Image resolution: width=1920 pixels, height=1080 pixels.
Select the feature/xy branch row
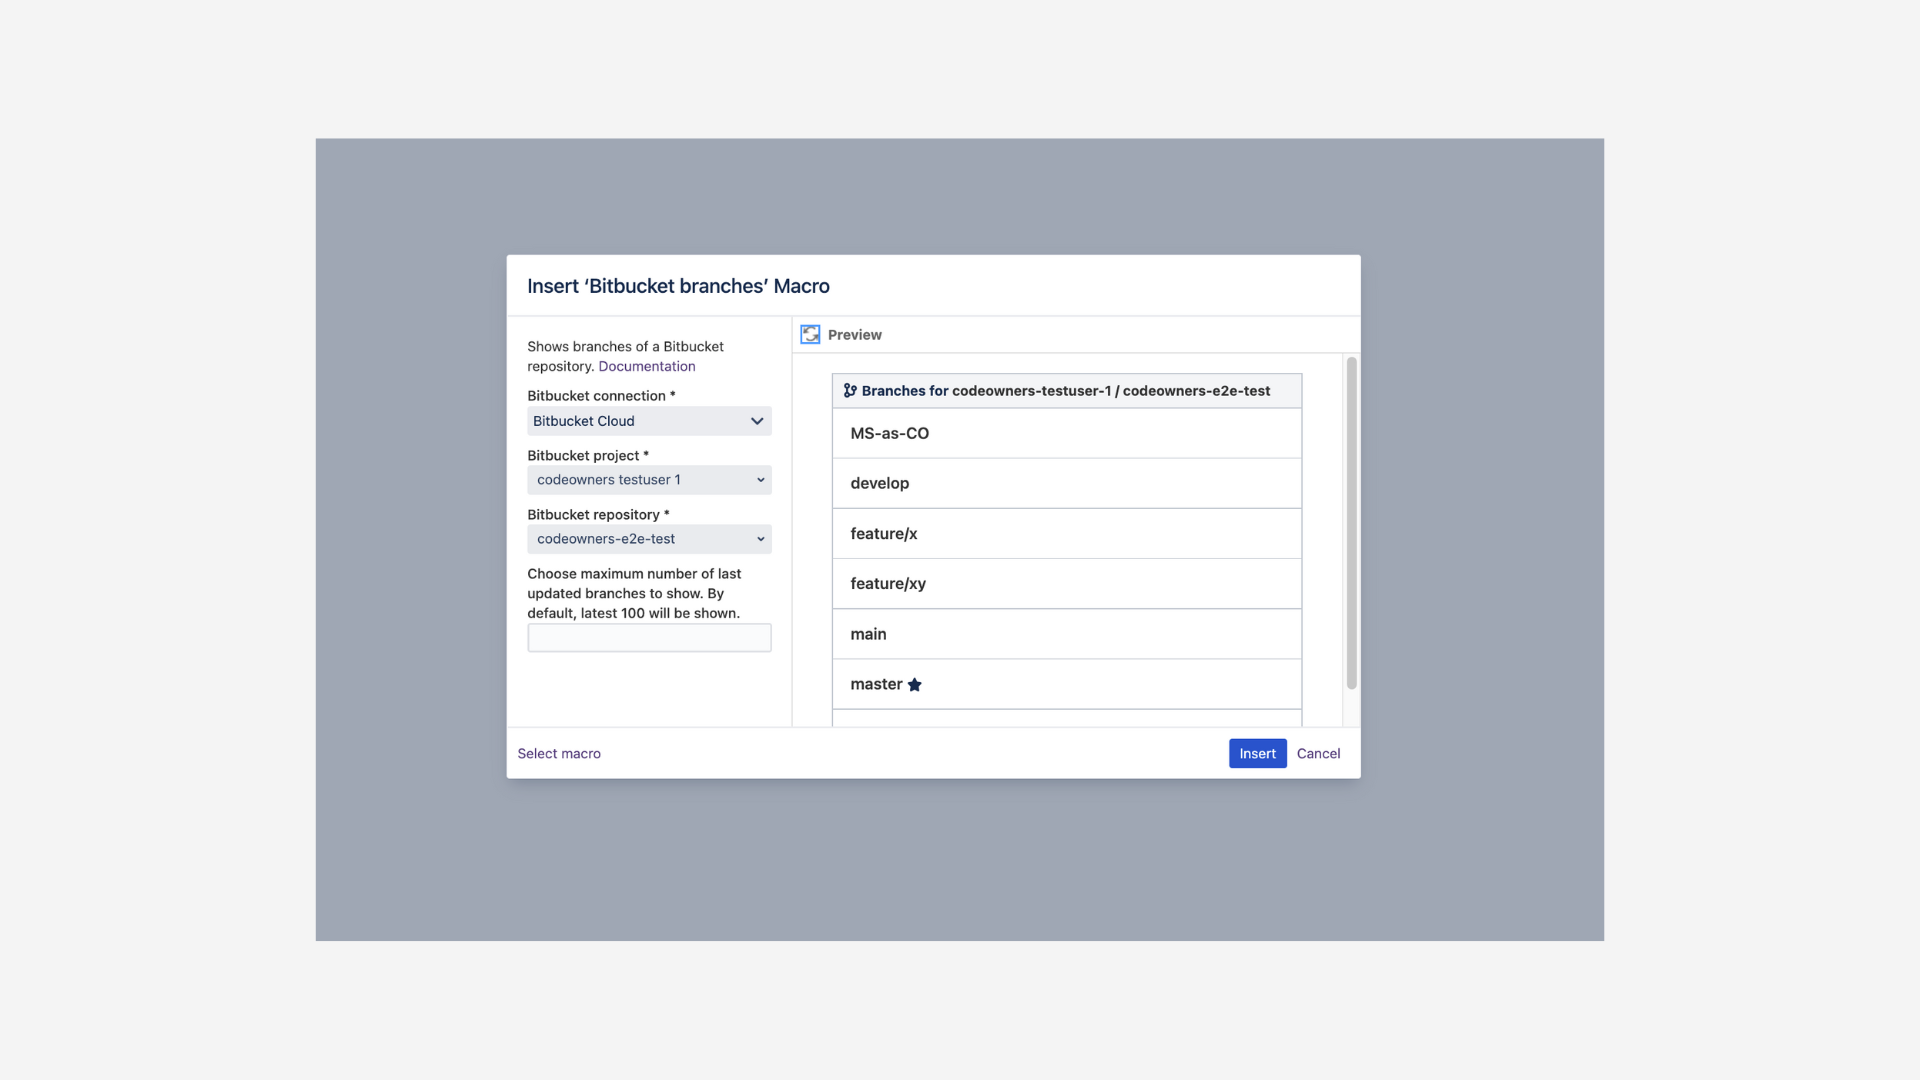click(x=1067, y=583)
